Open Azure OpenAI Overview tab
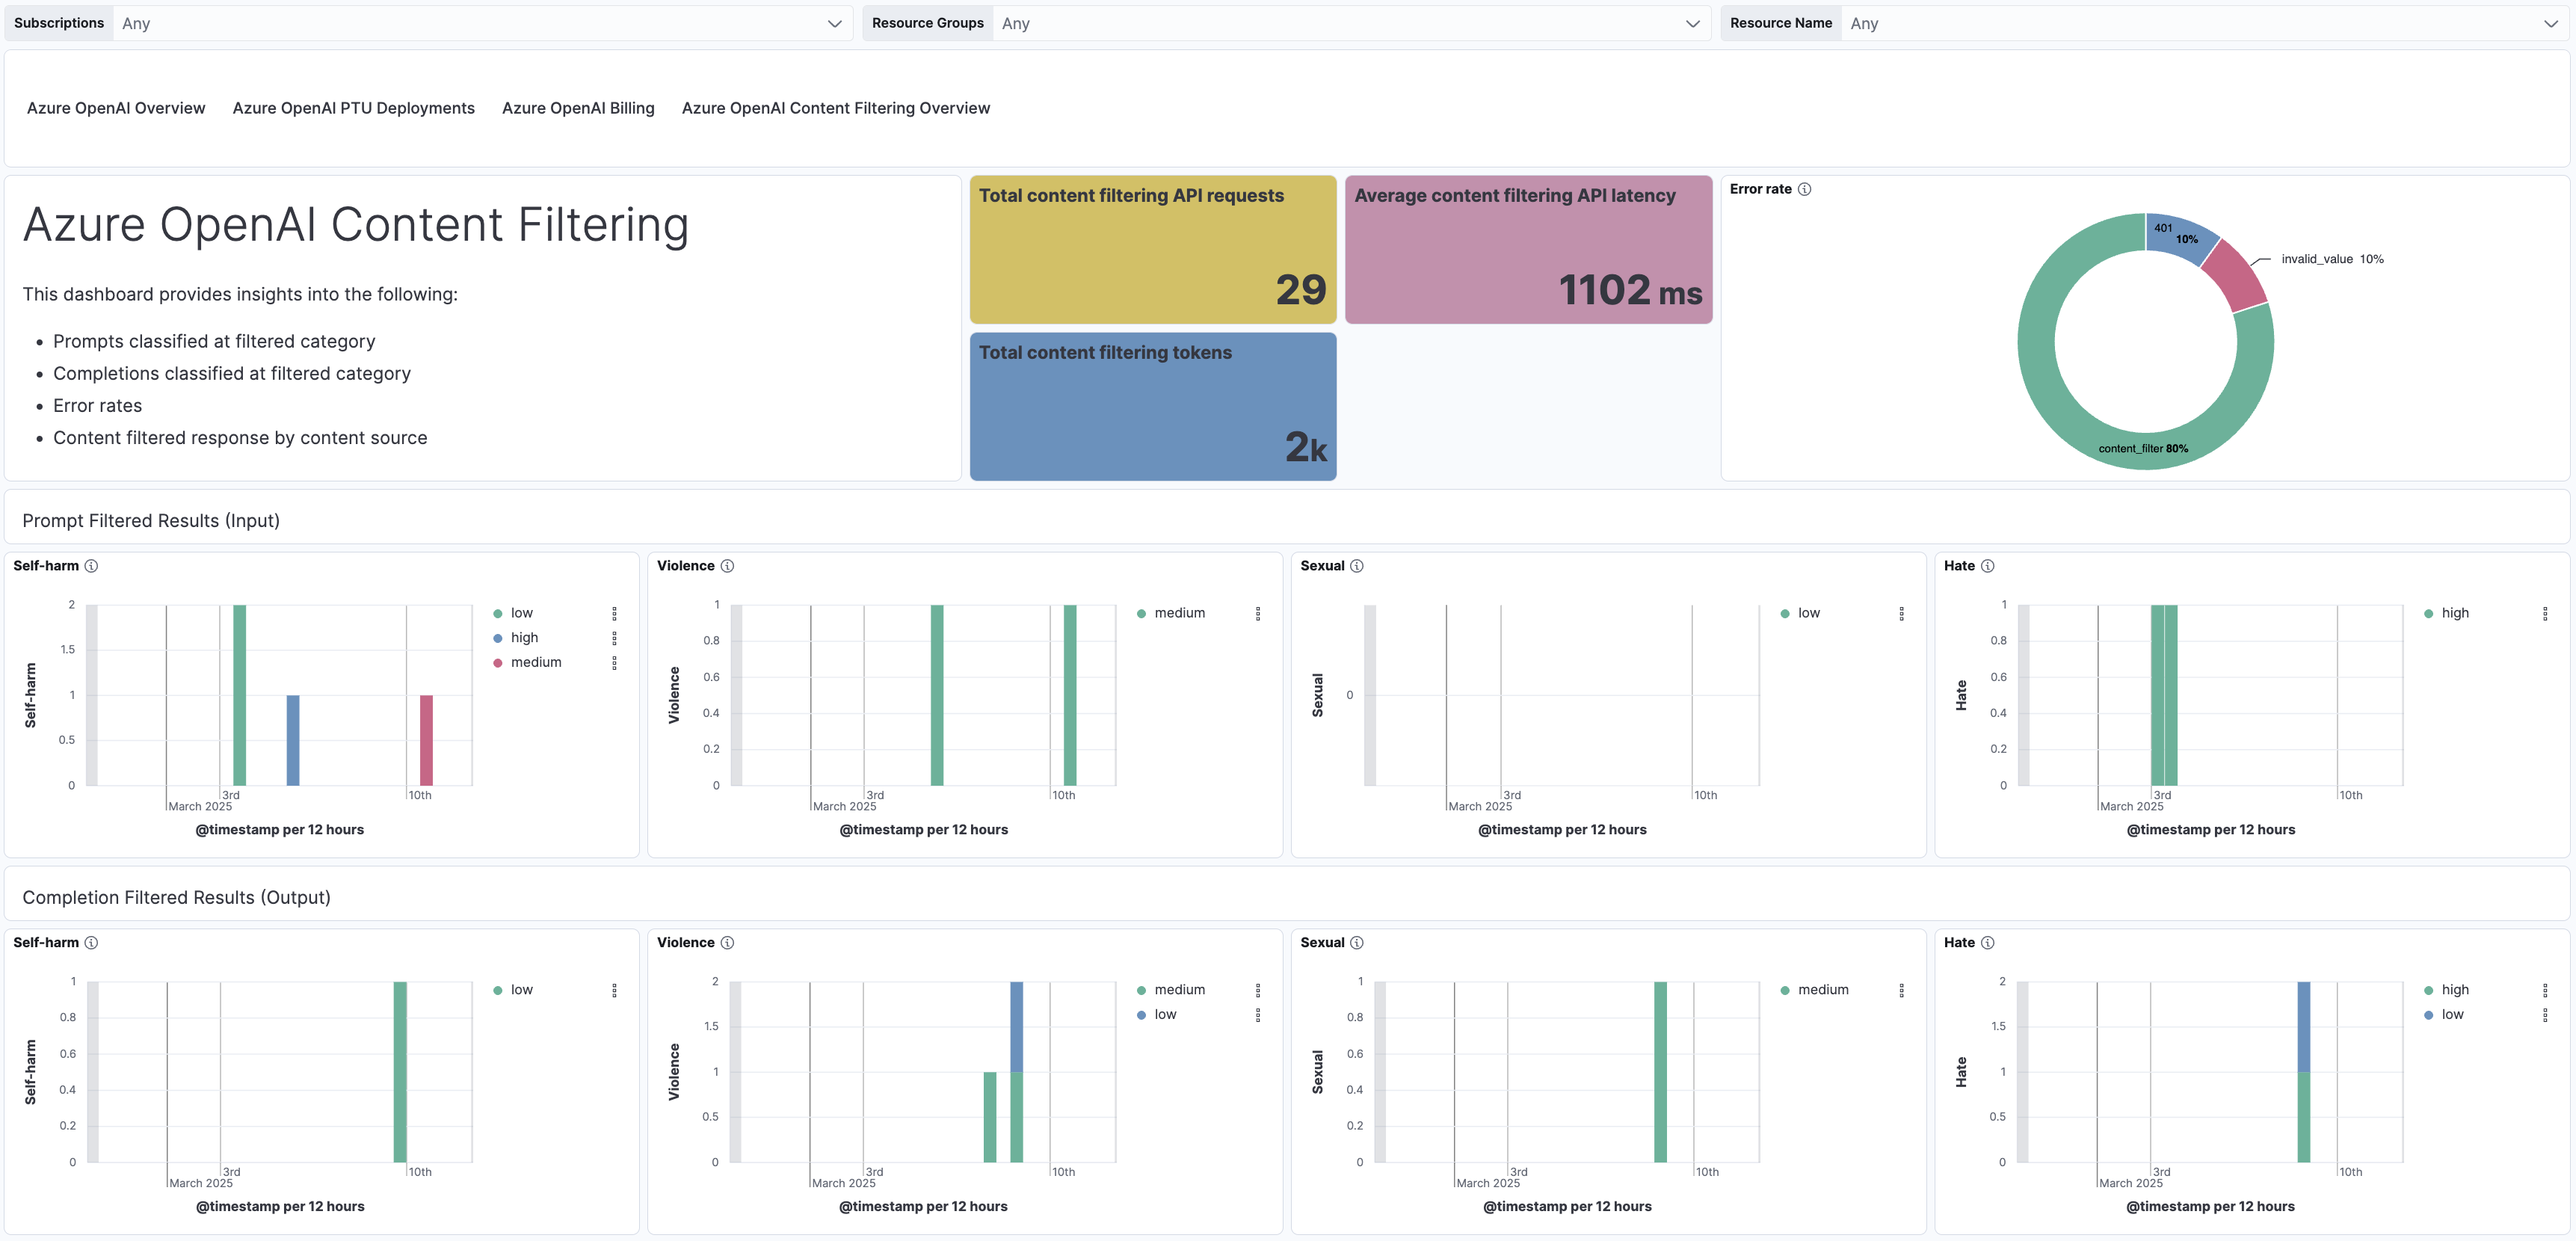Viewport: 2576px width, 1241px height. point(116,108)
